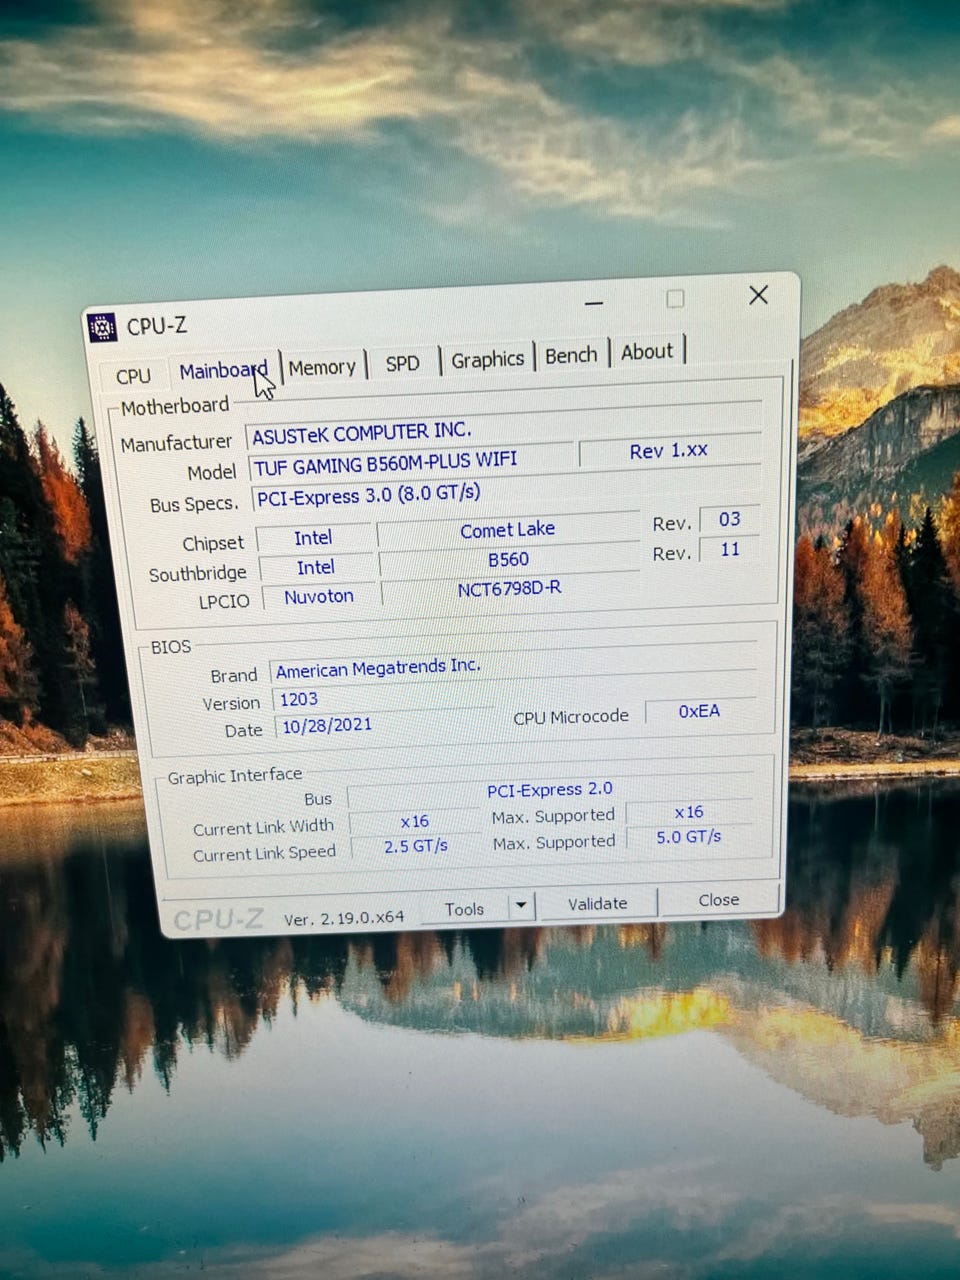
Task: Click the Current Link Width x16 value
Action: coord(414,822)
